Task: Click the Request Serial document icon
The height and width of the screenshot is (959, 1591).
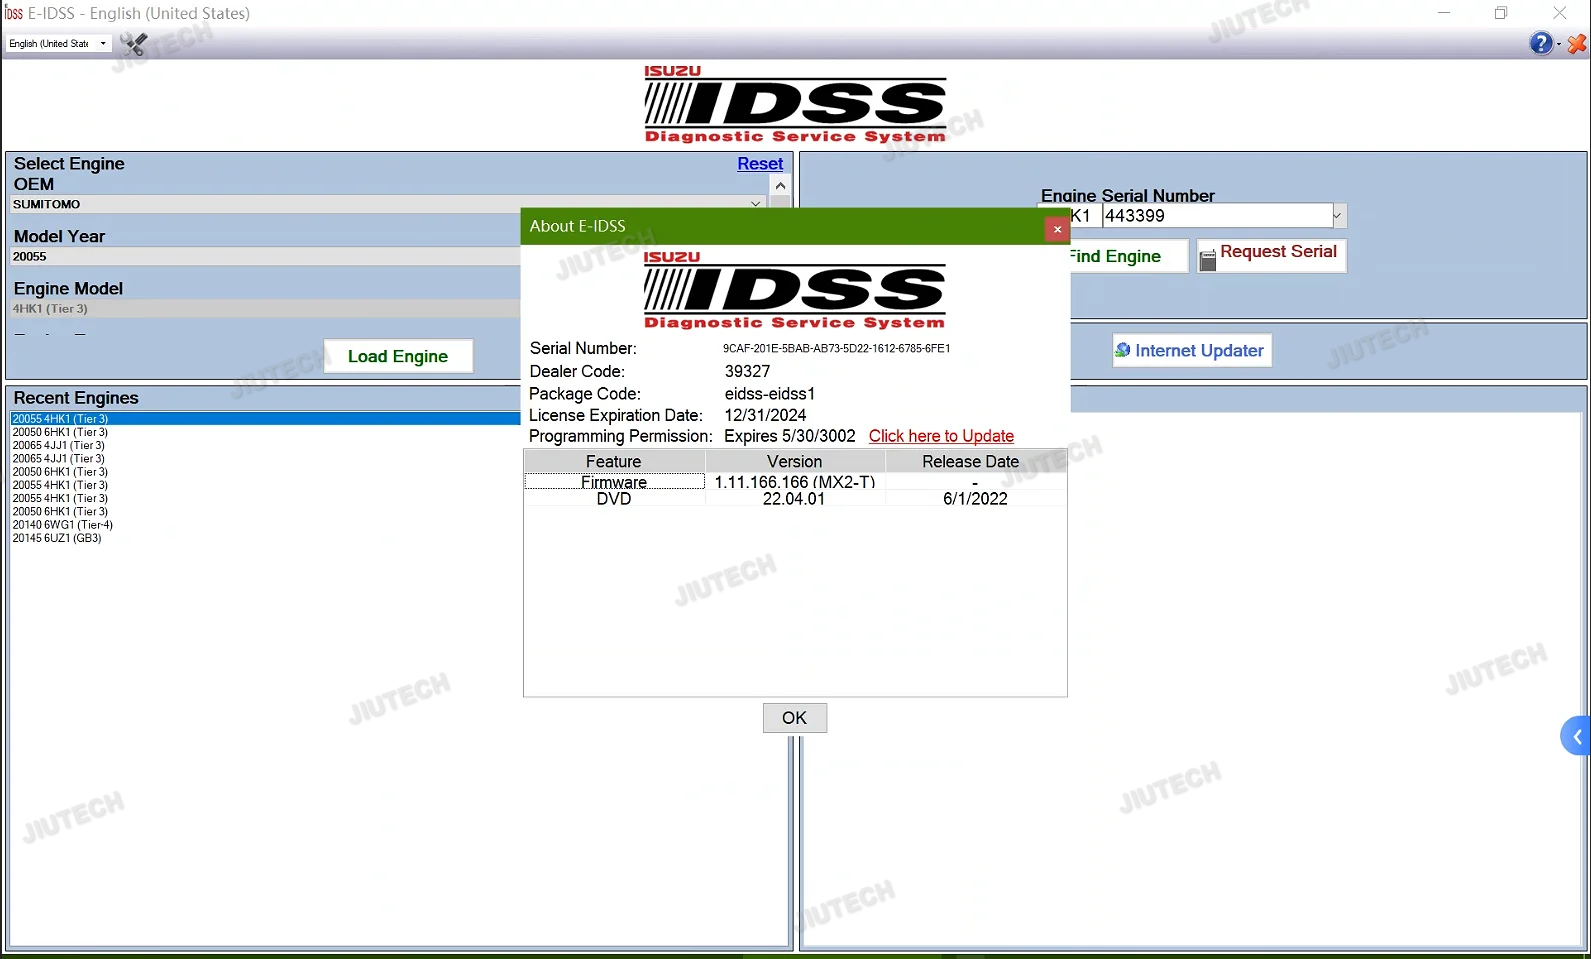Action: (x=1208, y=260)
